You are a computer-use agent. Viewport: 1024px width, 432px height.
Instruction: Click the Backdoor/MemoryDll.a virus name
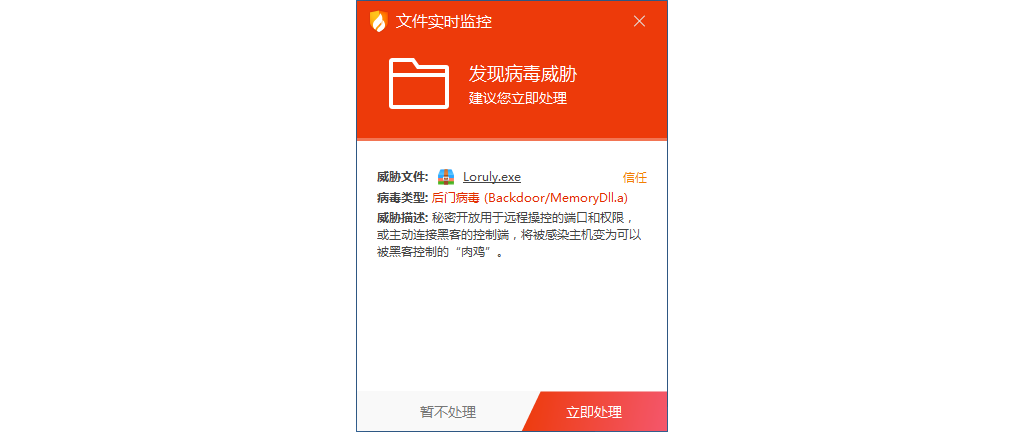(556, 198)
